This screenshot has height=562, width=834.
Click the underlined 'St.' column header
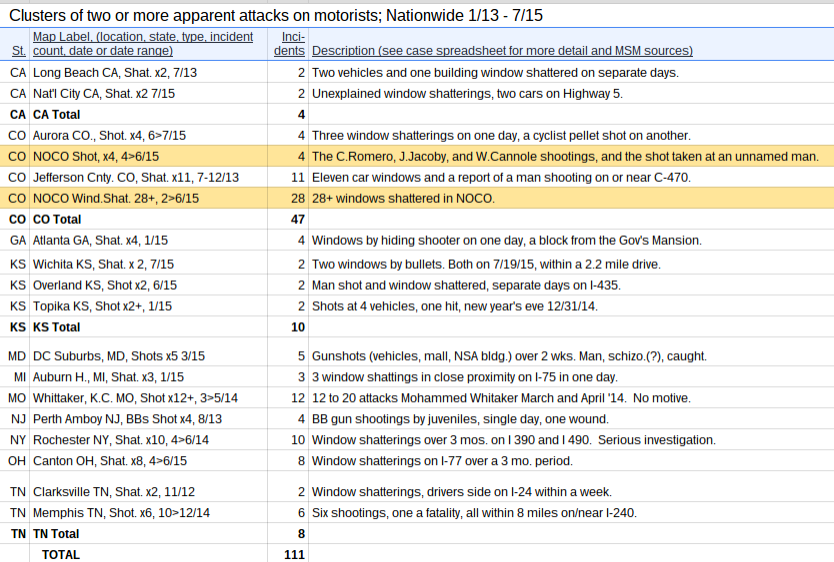(18, 51)
